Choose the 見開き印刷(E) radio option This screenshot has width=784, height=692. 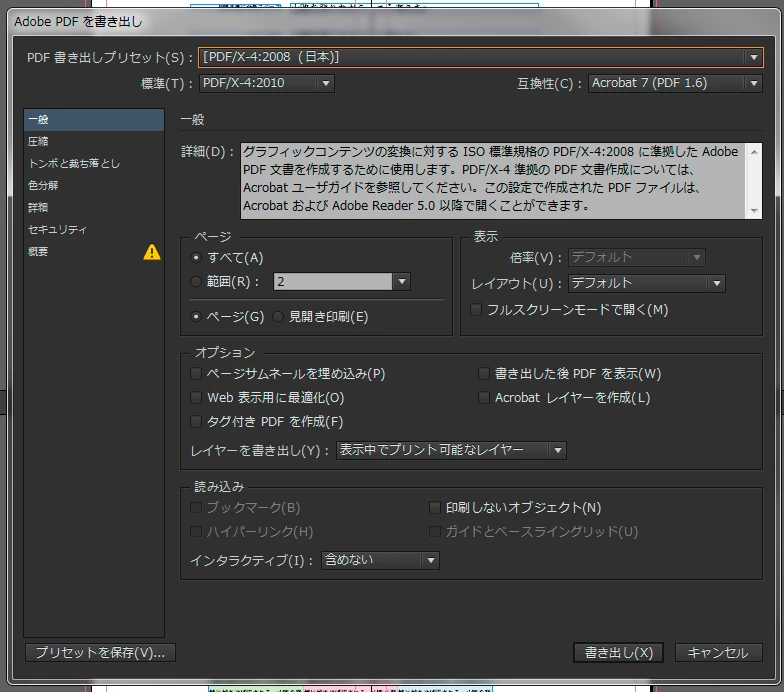click(278, 316)
